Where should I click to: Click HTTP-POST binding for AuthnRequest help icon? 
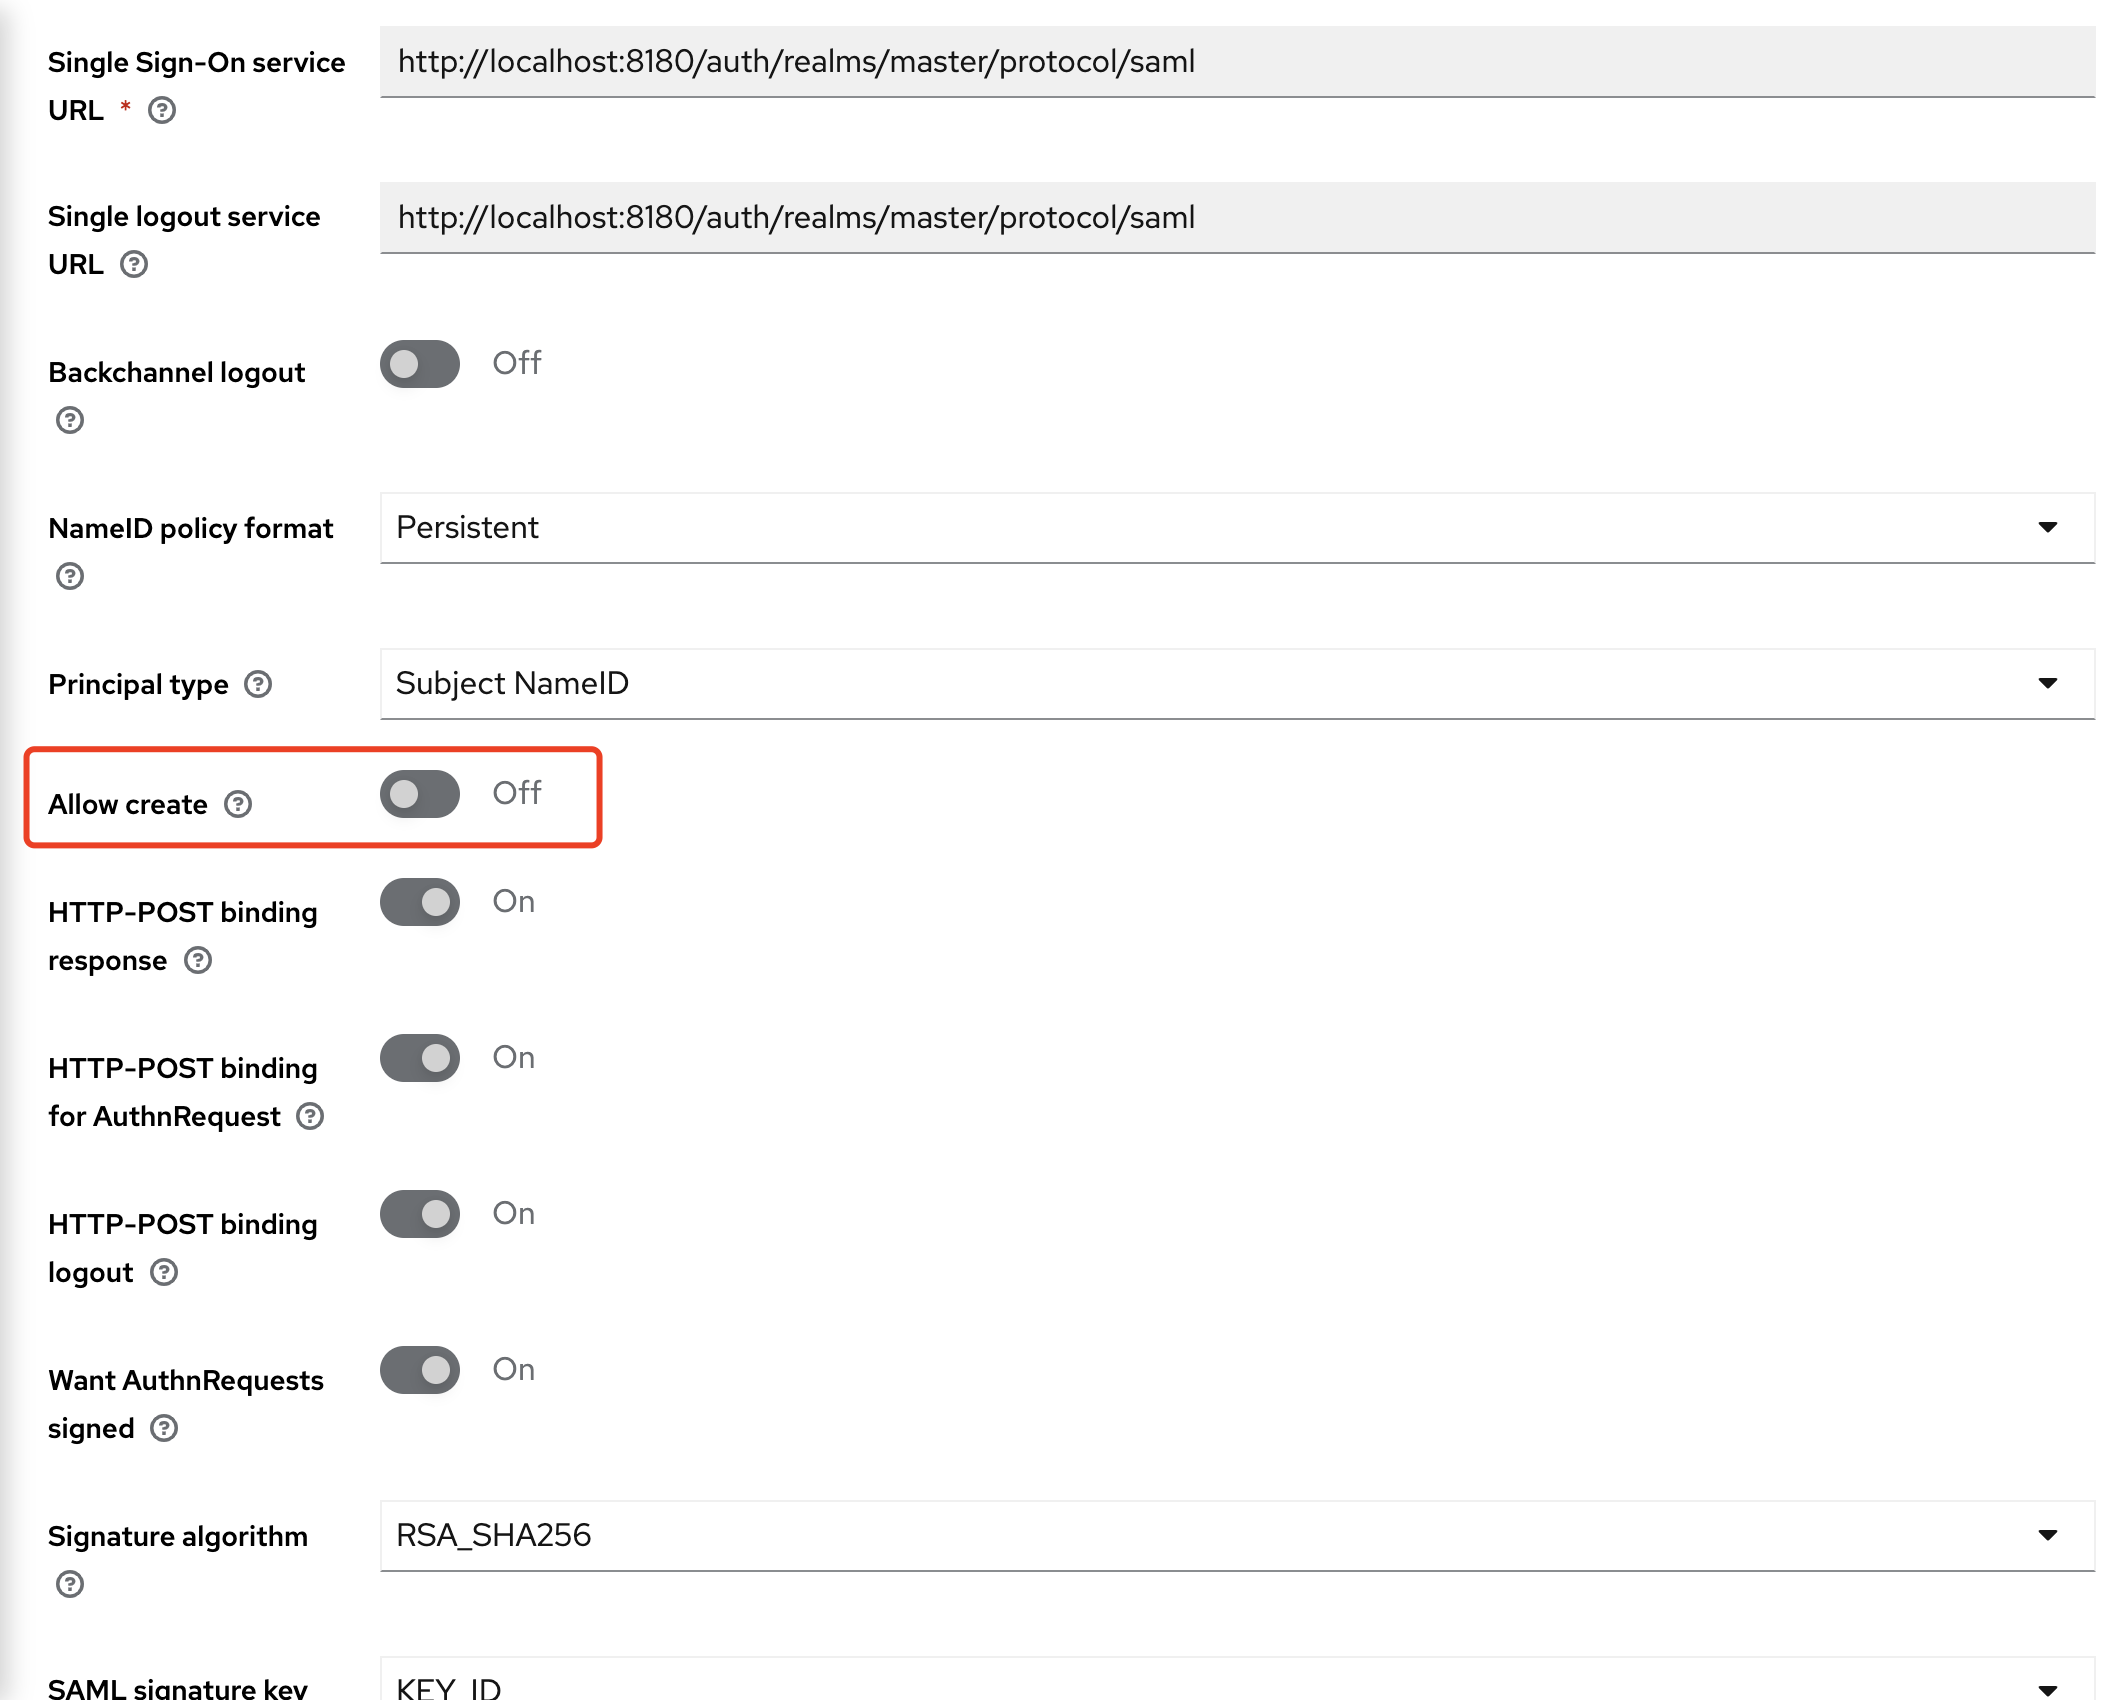coord(310,1116)
